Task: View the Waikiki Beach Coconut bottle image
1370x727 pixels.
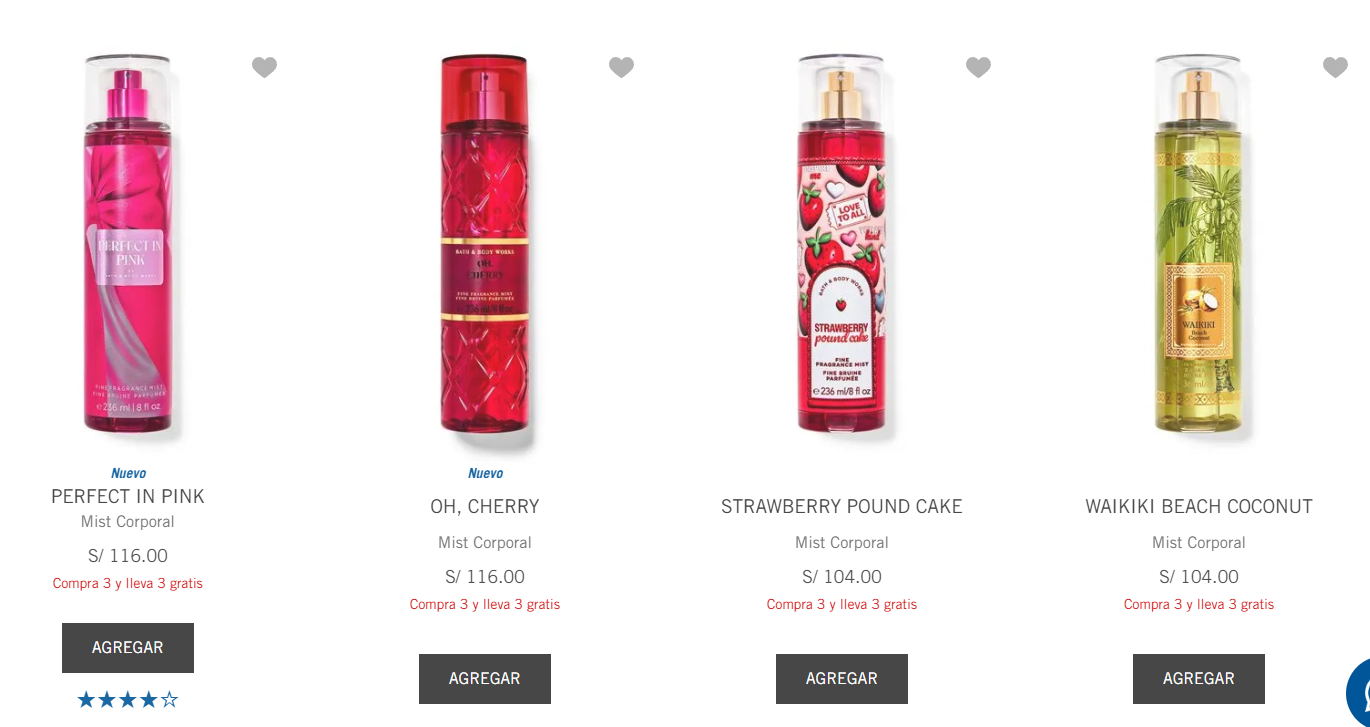Action: (1198, 246)
